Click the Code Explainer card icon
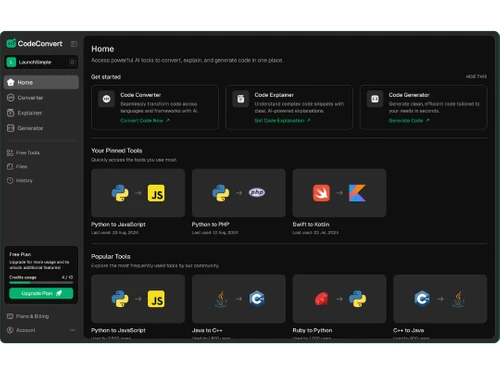 pos(241,99)
